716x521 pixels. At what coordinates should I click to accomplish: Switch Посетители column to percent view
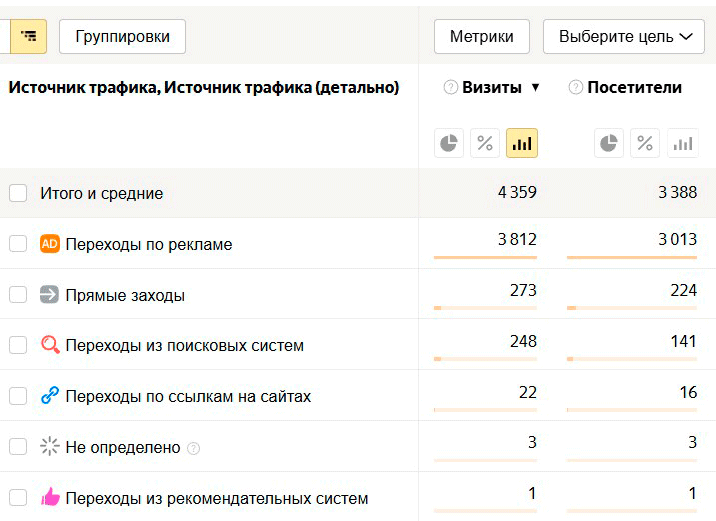(x=645, y=143)
